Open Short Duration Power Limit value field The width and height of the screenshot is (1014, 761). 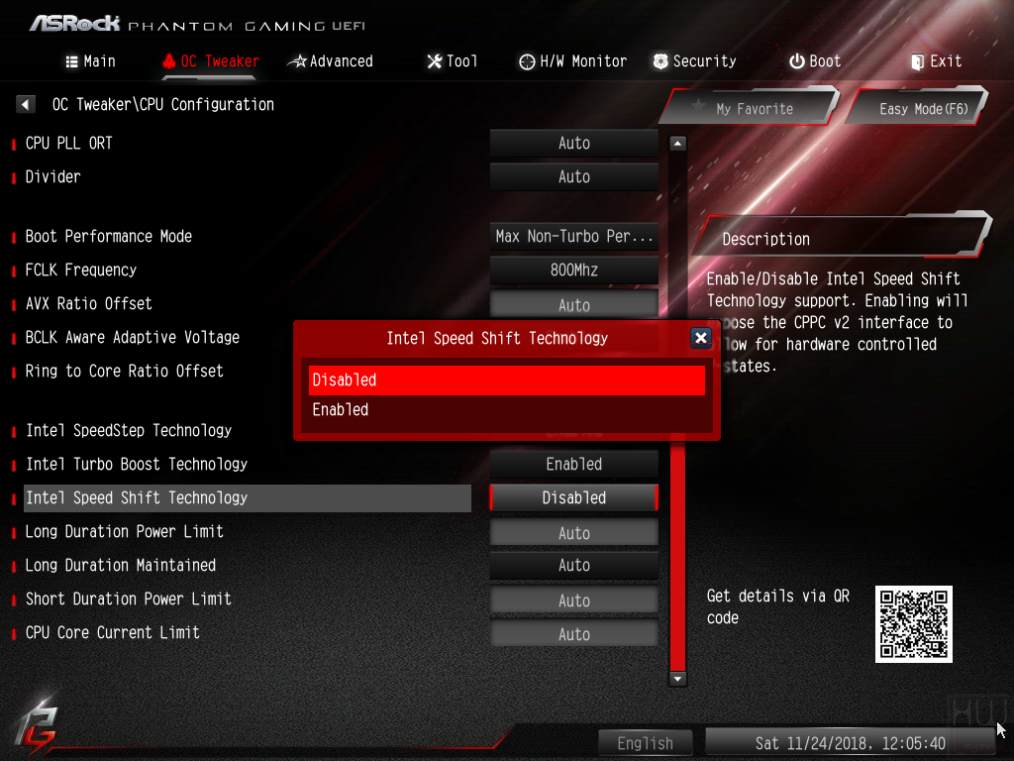pyautogui.click(x=574, y=600)
